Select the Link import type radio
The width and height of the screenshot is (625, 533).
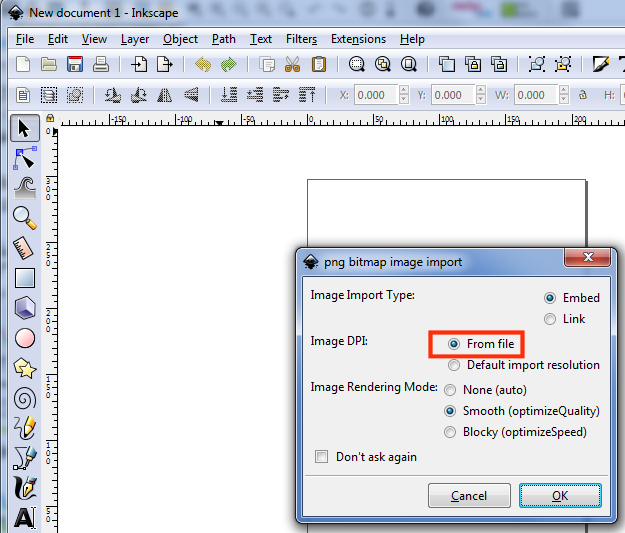550,319
